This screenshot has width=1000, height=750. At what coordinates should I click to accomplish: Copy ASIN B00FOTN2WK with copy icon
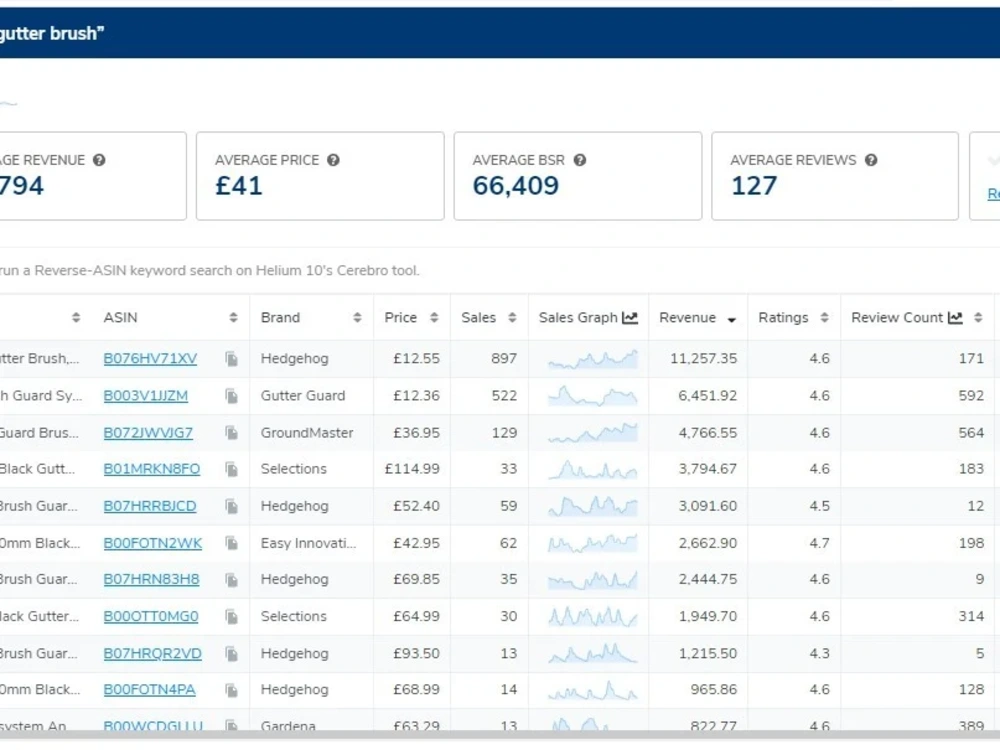tap(232, 543)
